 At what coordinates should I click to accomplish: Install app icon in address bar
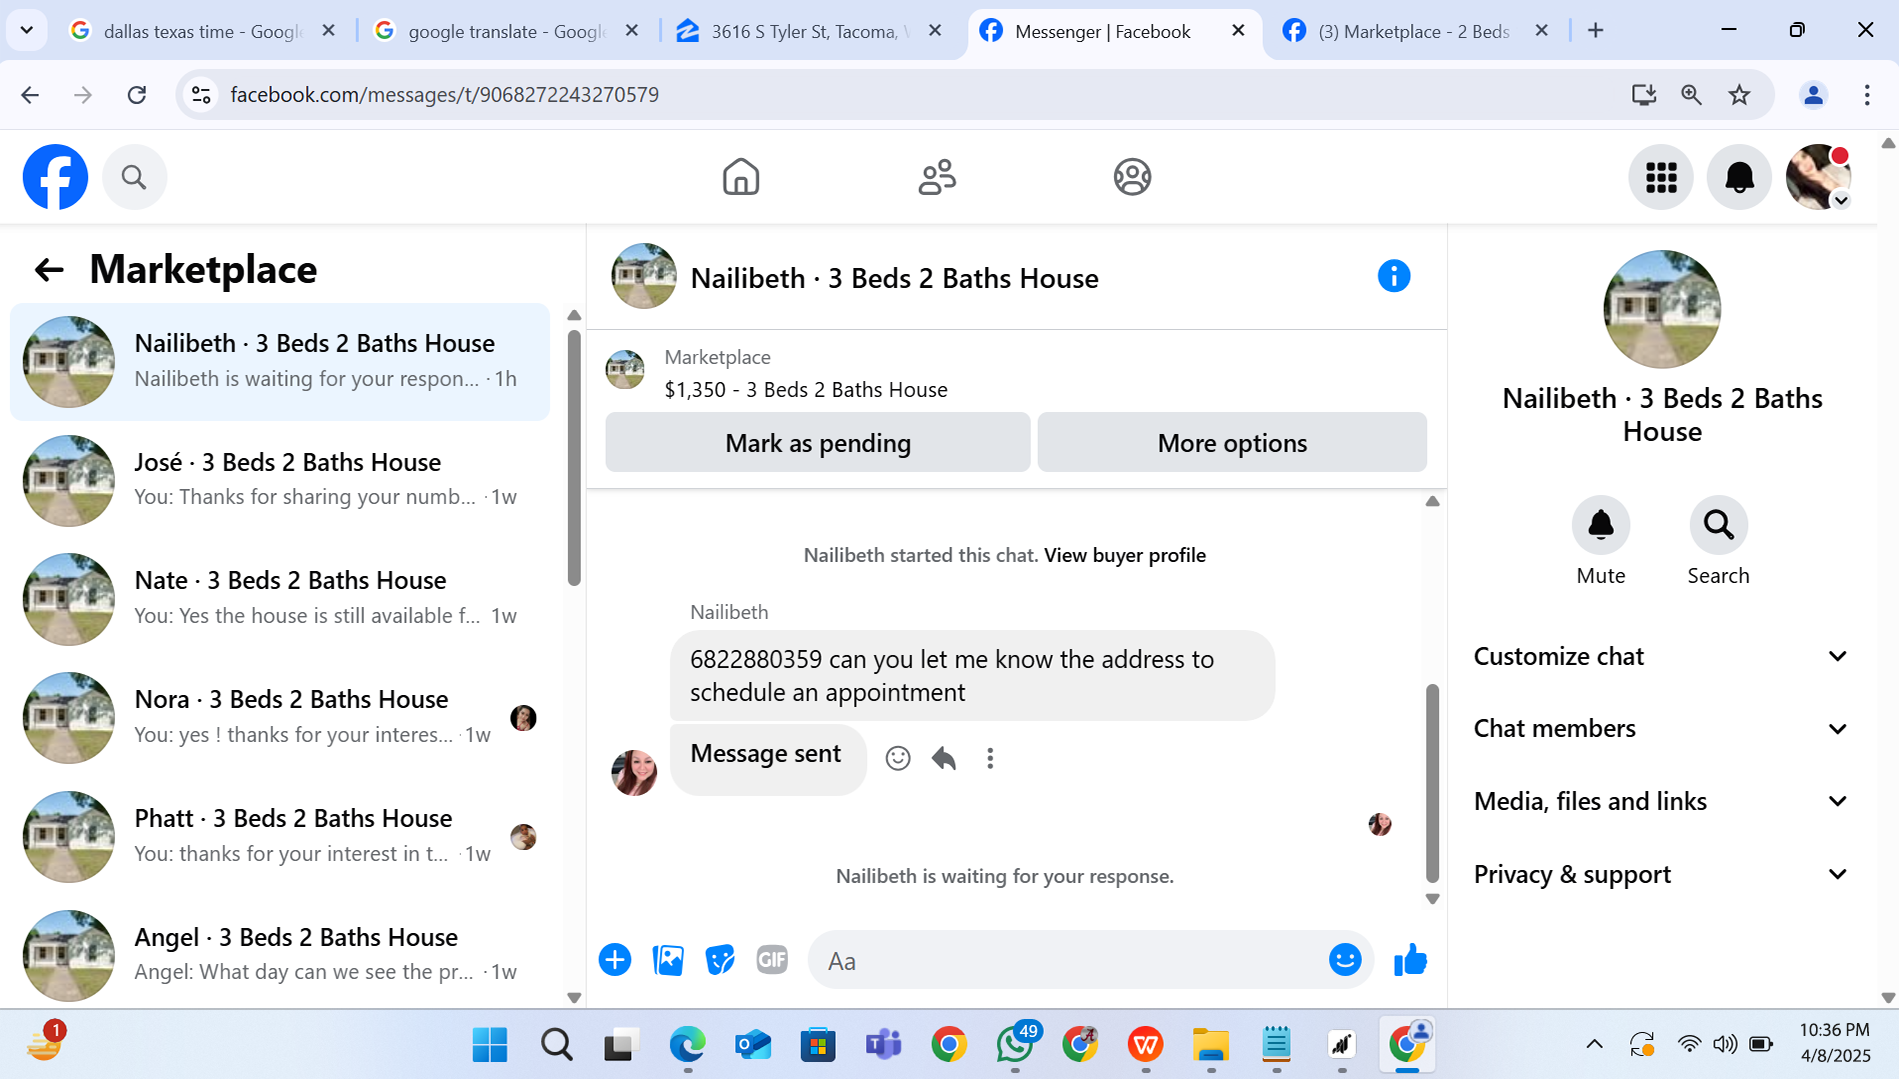pos(1643,95)
